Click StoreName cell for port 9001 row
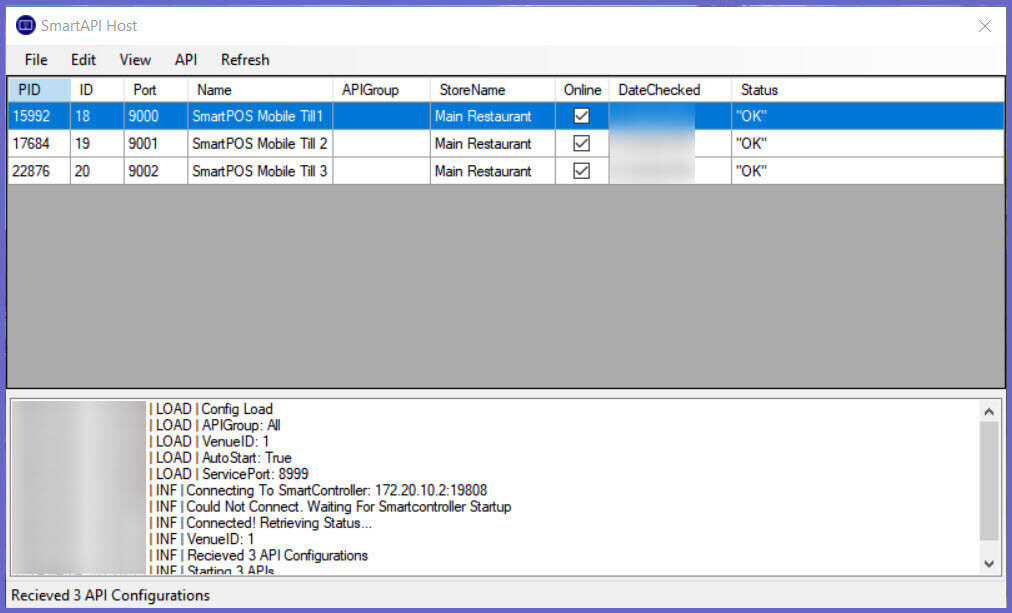1012x613 pixels. (x=492, y=143)
